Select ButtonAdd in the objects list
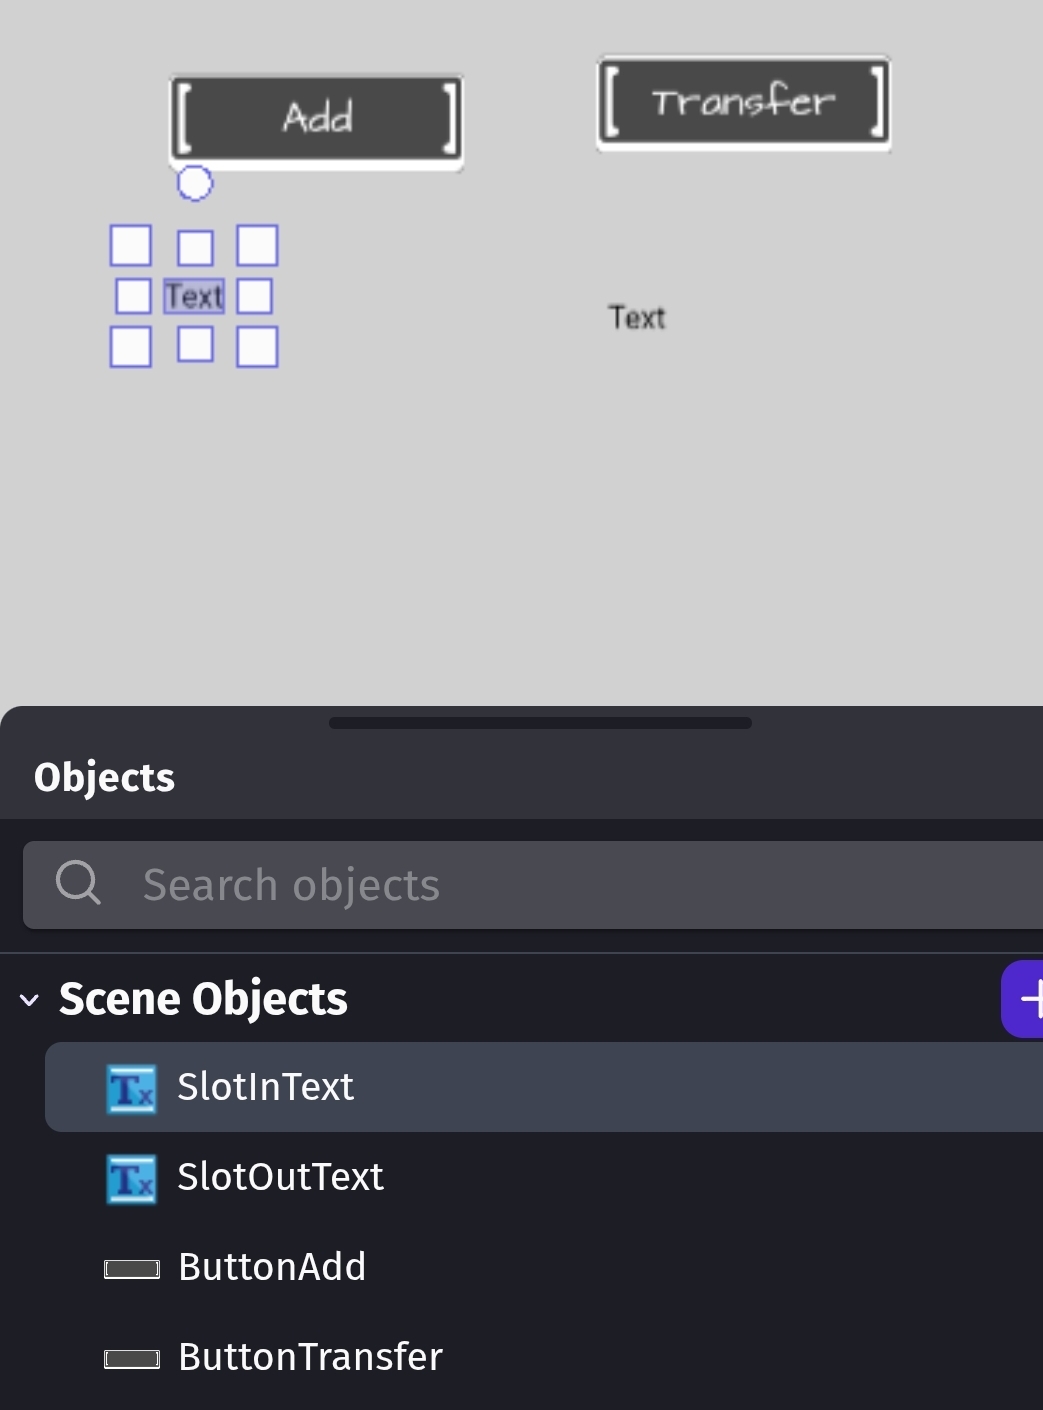Viewport: 1043px width, 1410px height. 271,1267
